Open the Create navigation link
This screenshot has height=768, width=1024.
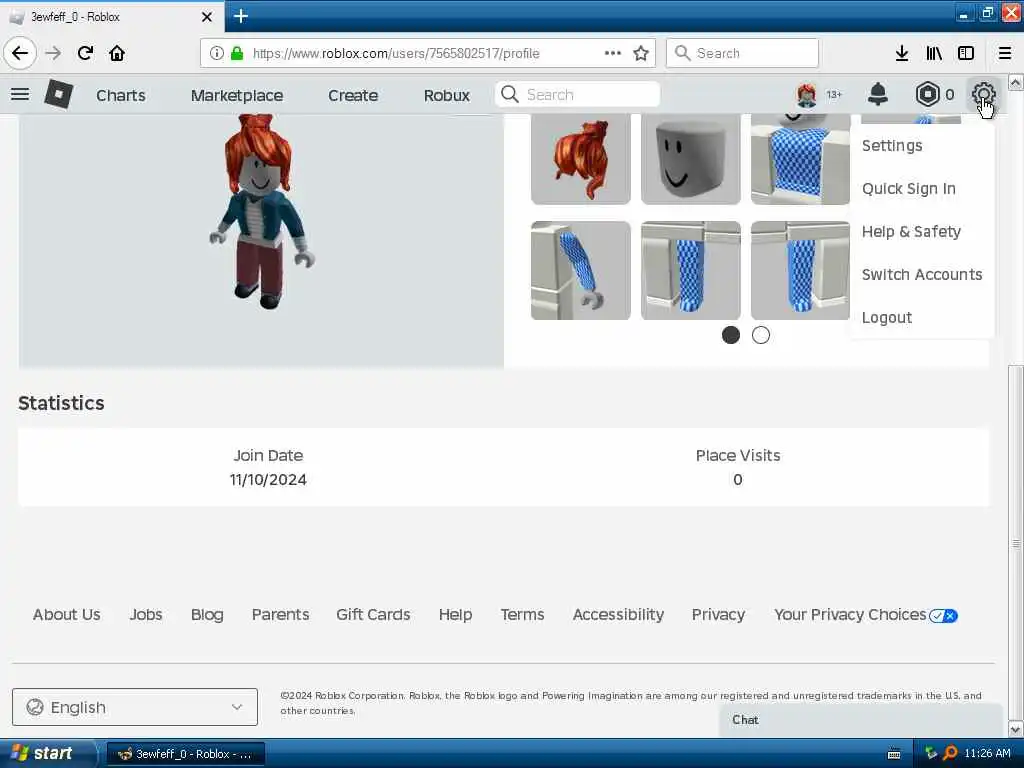(353, 95)
